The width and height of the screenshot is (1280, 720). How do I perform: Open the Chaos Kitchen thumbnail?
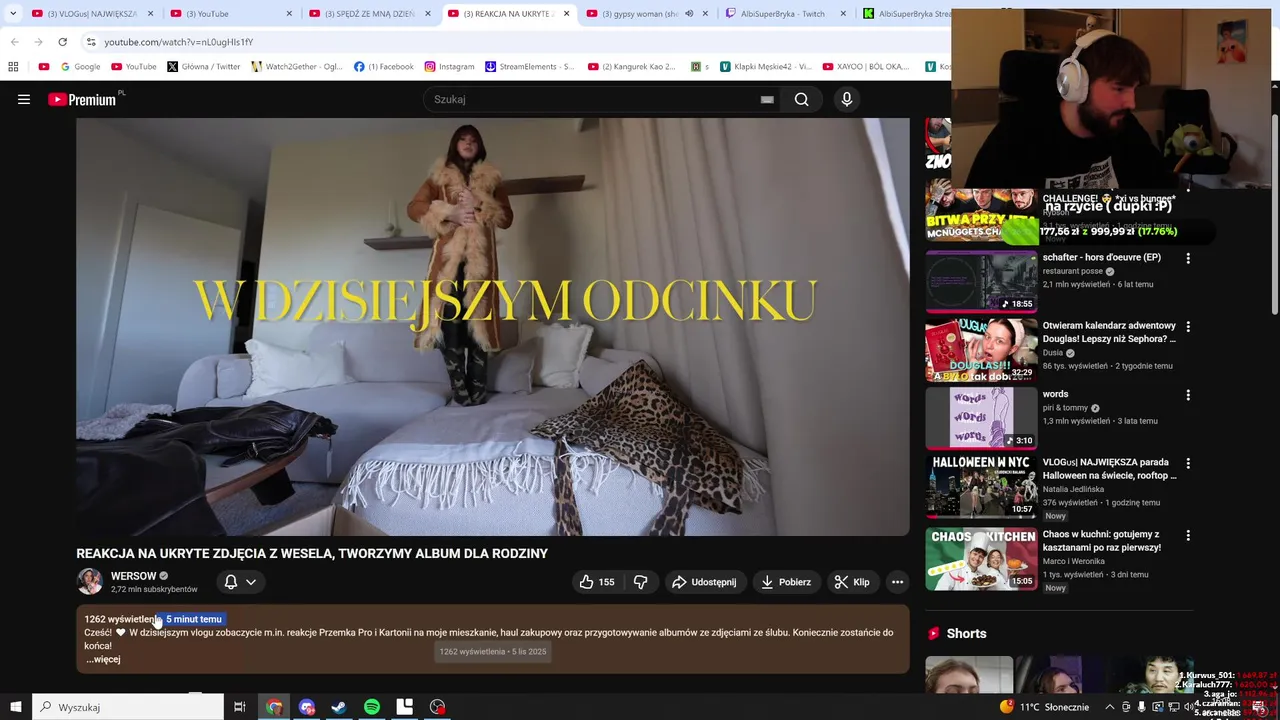tap(981, 559)
